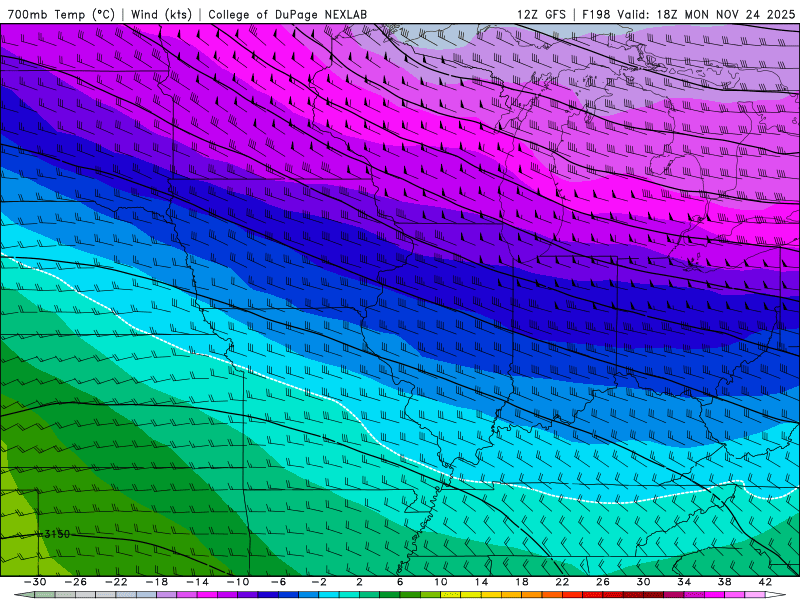Screen dimensions: 800x600
Task: Click the -26 legend value
Action: coord(76,582)
